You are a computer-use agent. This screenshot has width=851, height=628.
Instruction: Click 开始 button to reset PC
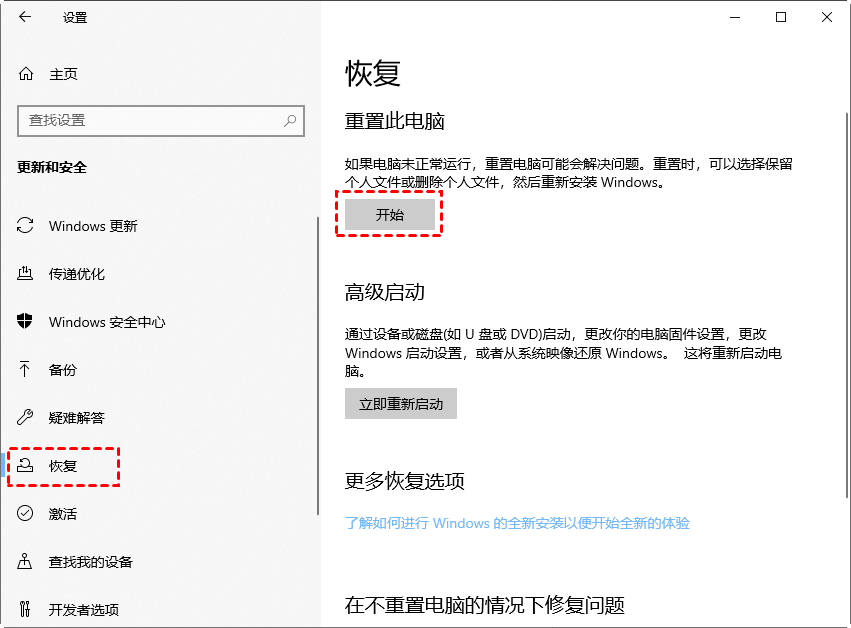point(390,214)
